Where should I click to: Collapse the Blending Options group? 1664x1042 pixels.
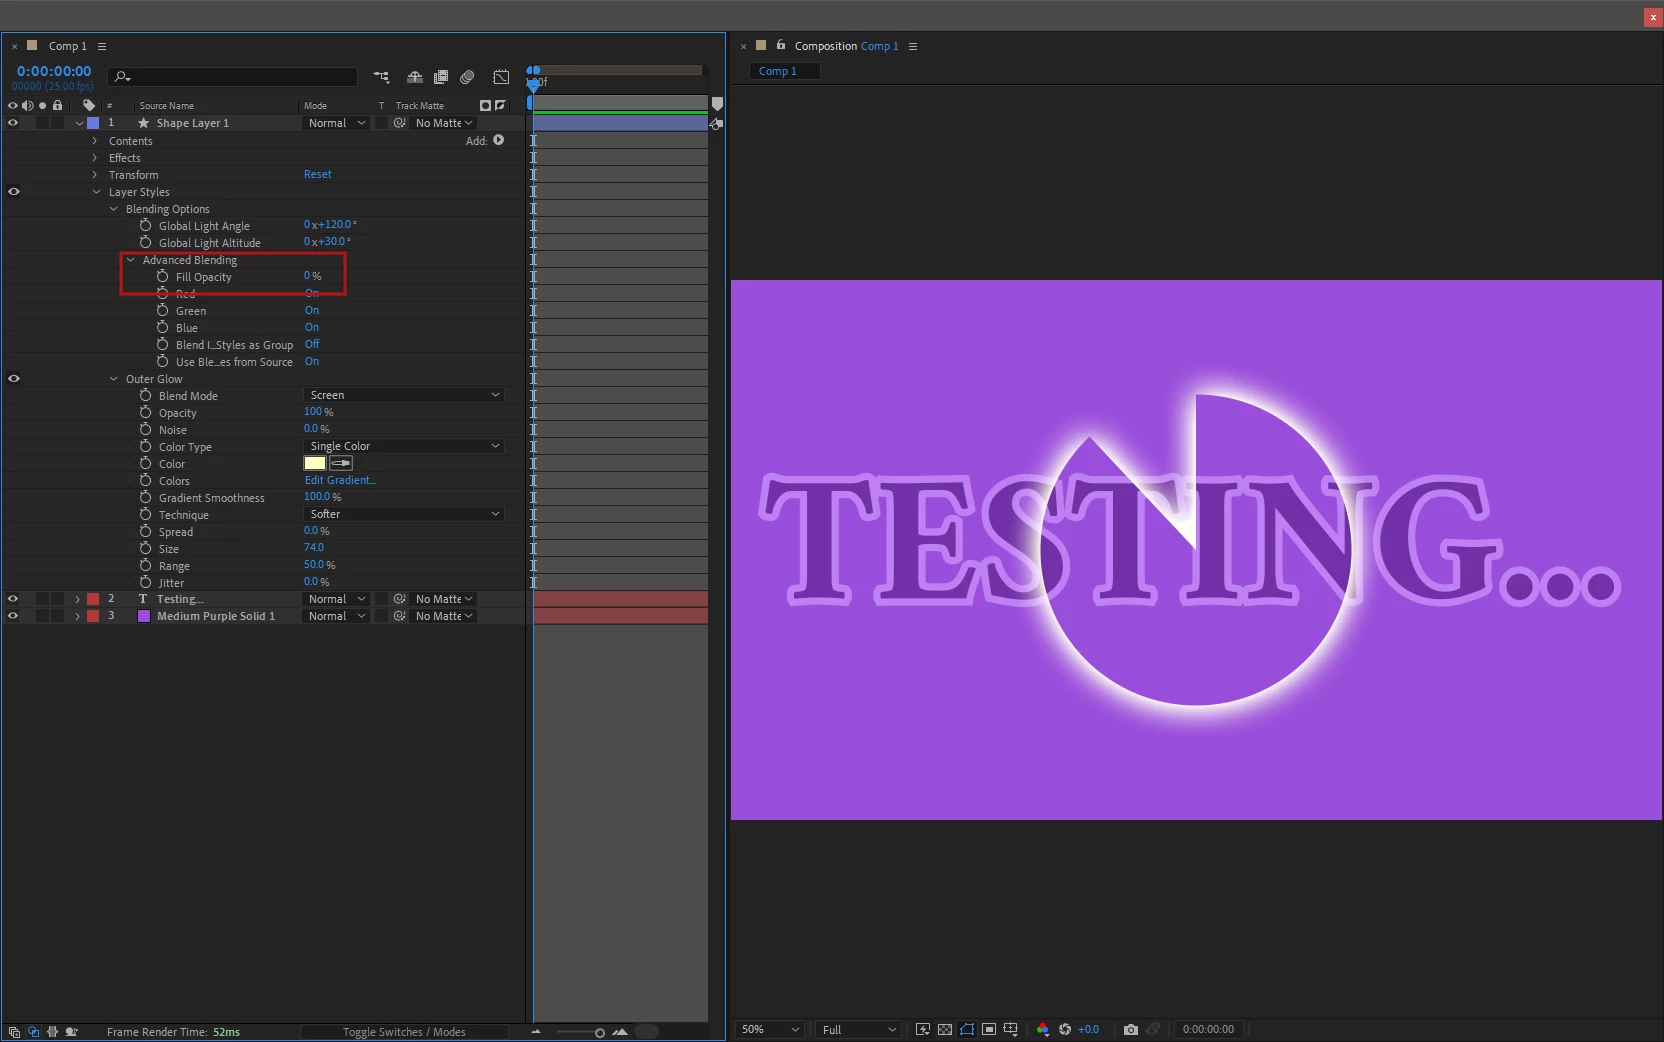pyautogui.click(x=113, y=209)
